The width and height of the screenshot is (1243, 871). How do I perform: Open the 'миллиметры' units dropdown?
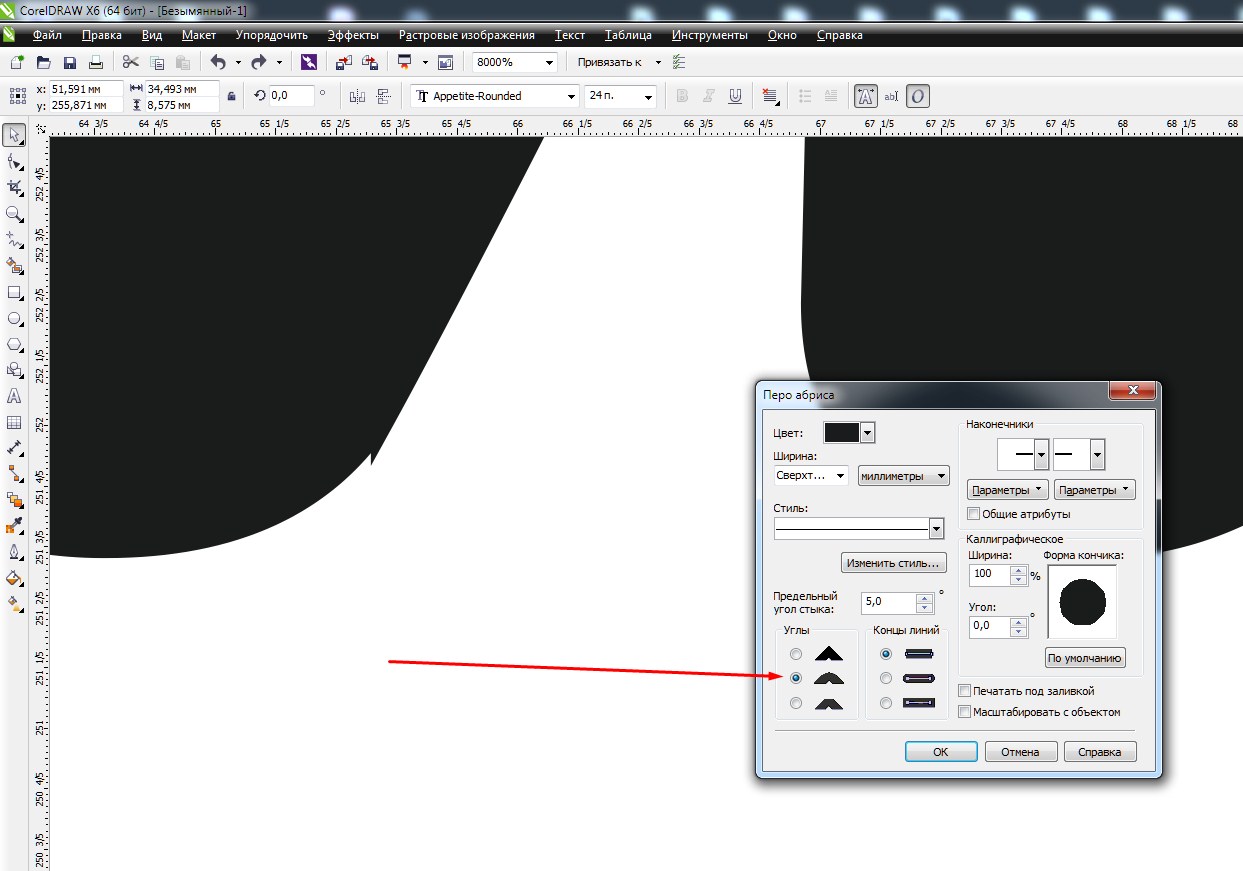pyautogui.click(x=903, y=476)
